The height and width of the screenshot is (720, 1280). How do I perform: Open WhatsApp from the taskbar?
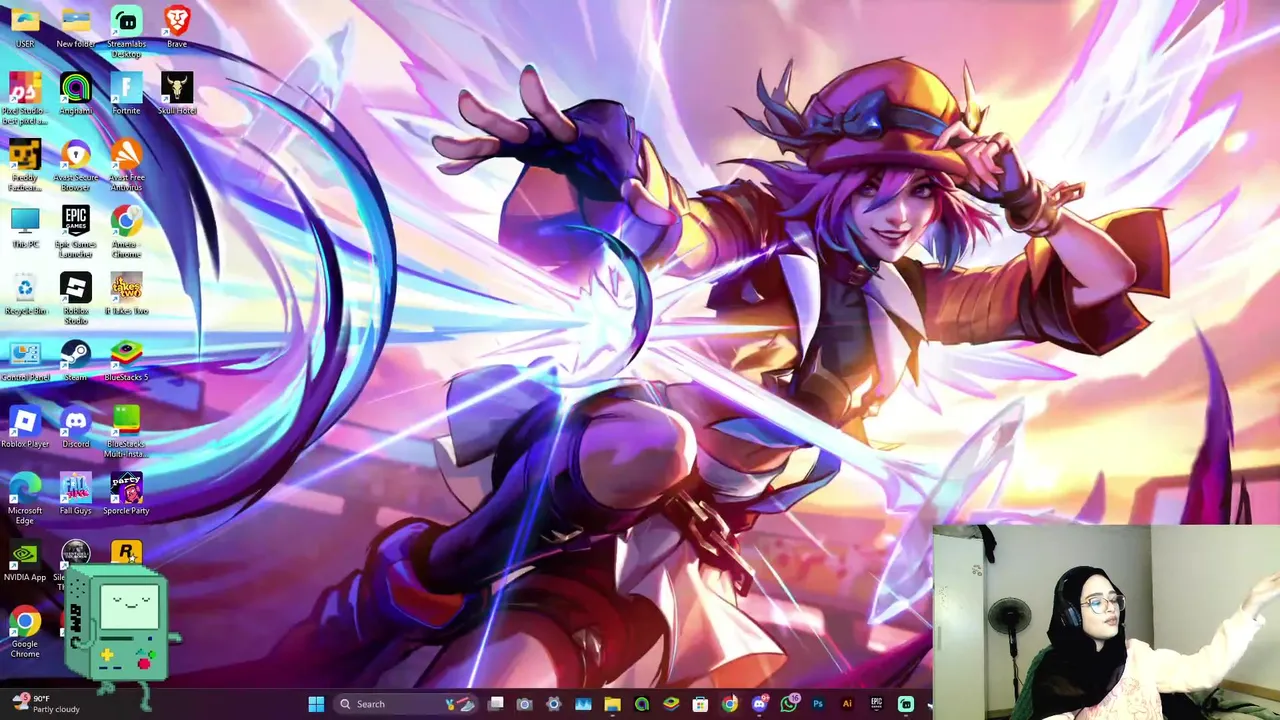click(x=788, y=704)
